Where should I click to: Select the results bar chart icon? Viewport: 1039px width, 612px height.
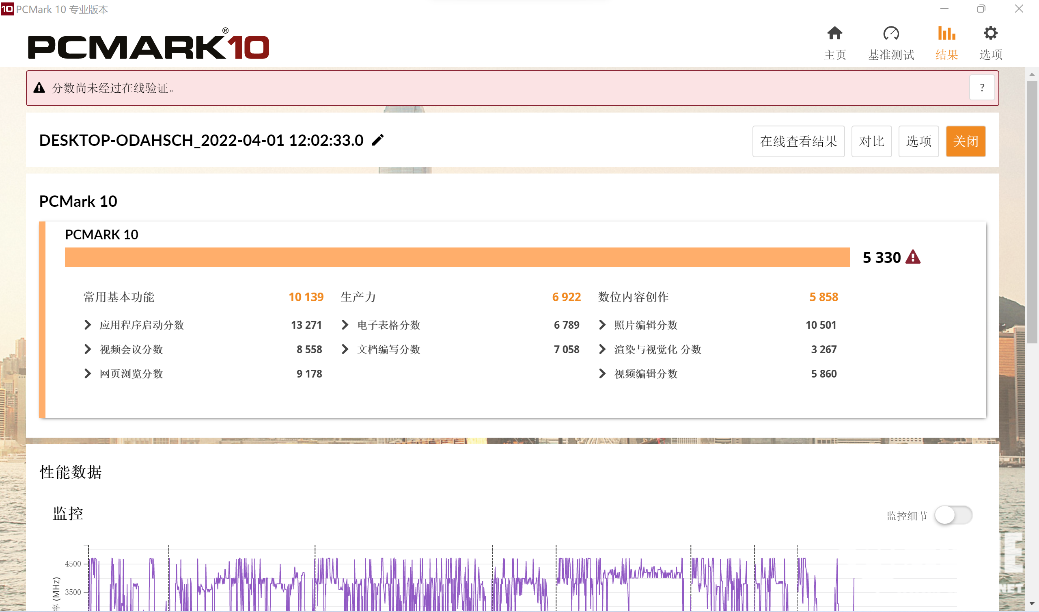pyautogui.click(x=946, y=34)
